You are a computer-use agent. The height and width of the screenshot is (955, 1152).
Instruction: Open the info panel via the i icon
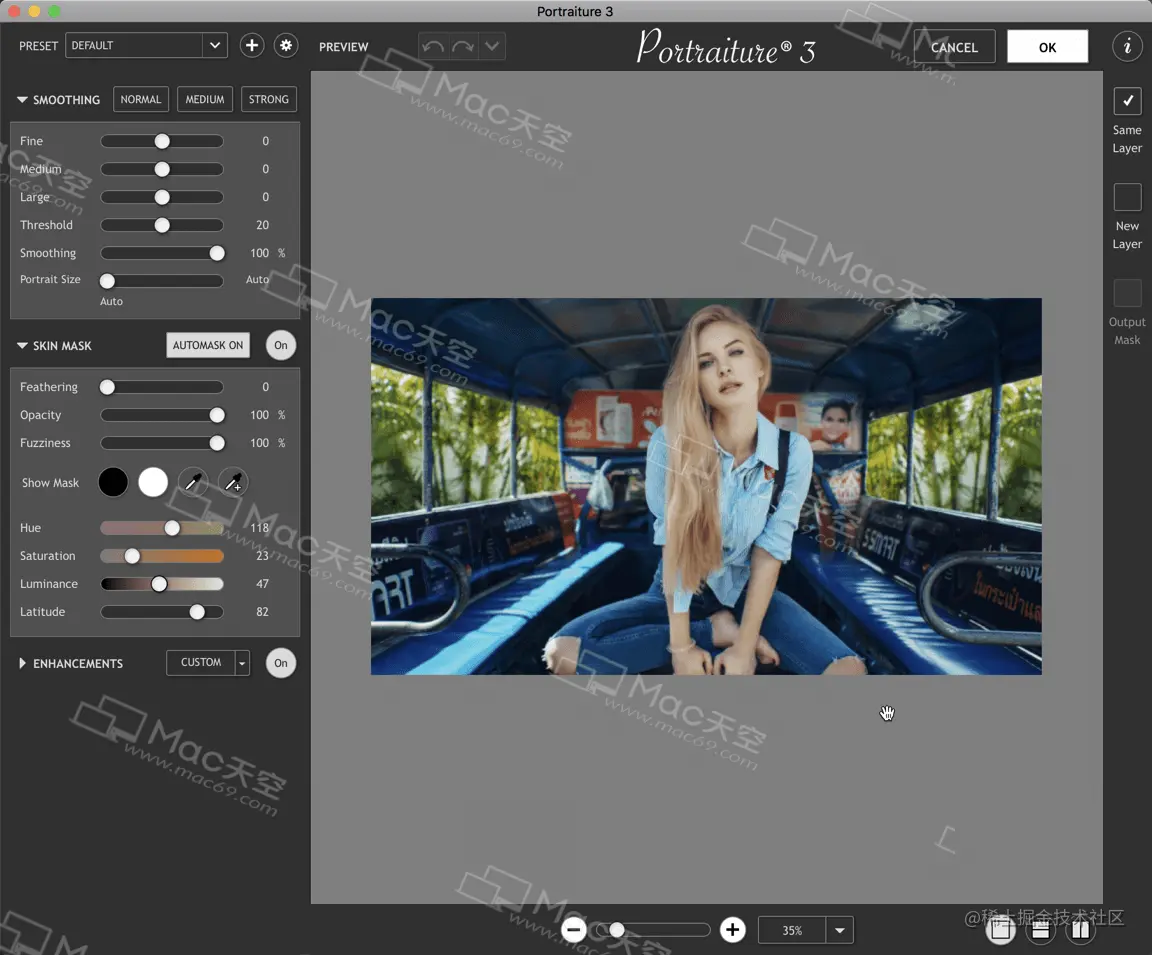pyautogui.click(x=1127, y=46)
